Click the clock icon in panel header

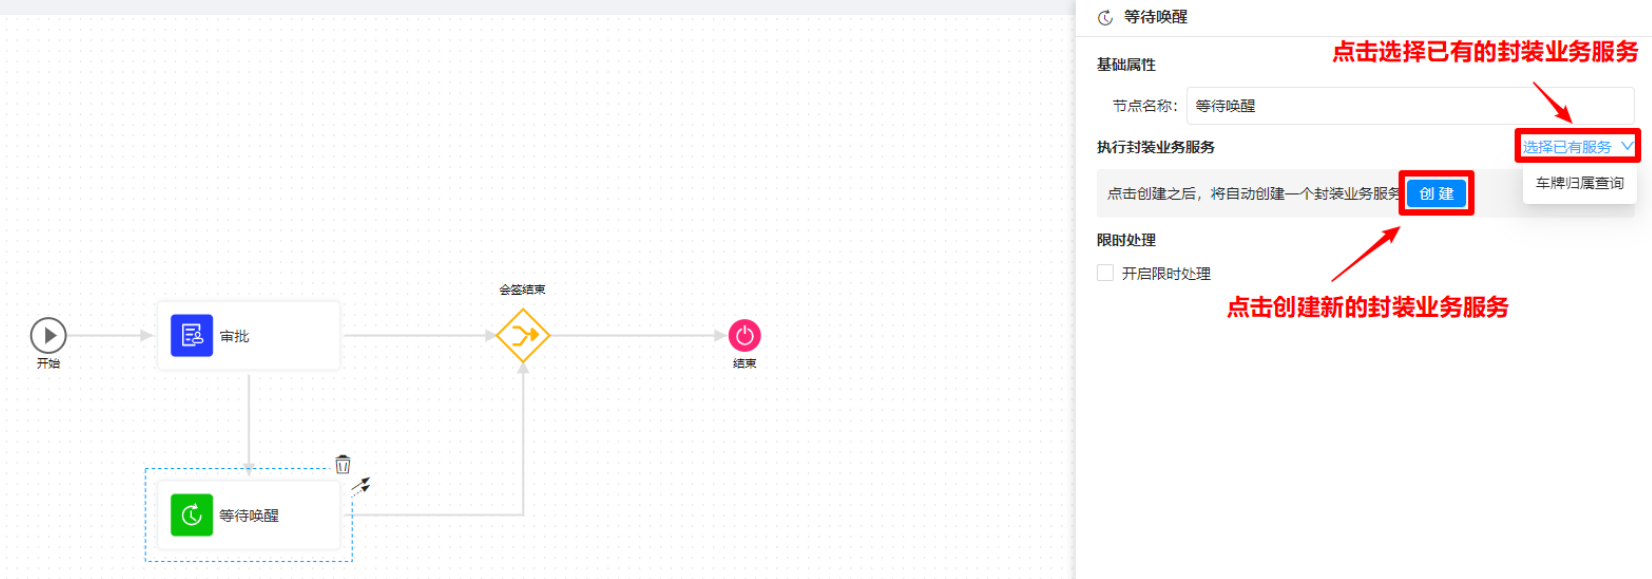pyautogui.click(x=1105, y=18)
